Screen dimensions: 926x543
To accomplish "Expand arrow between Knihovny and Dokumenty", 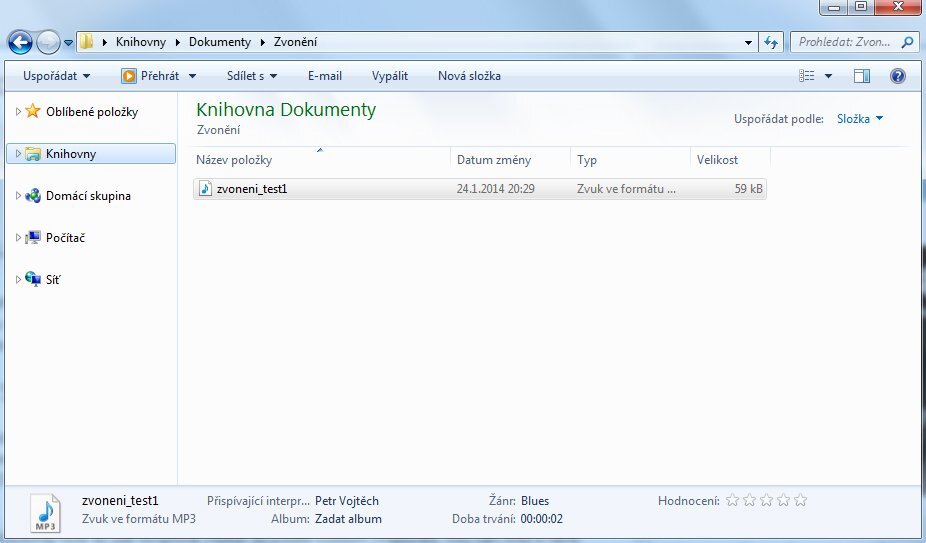I will click(x=178, y=42).
